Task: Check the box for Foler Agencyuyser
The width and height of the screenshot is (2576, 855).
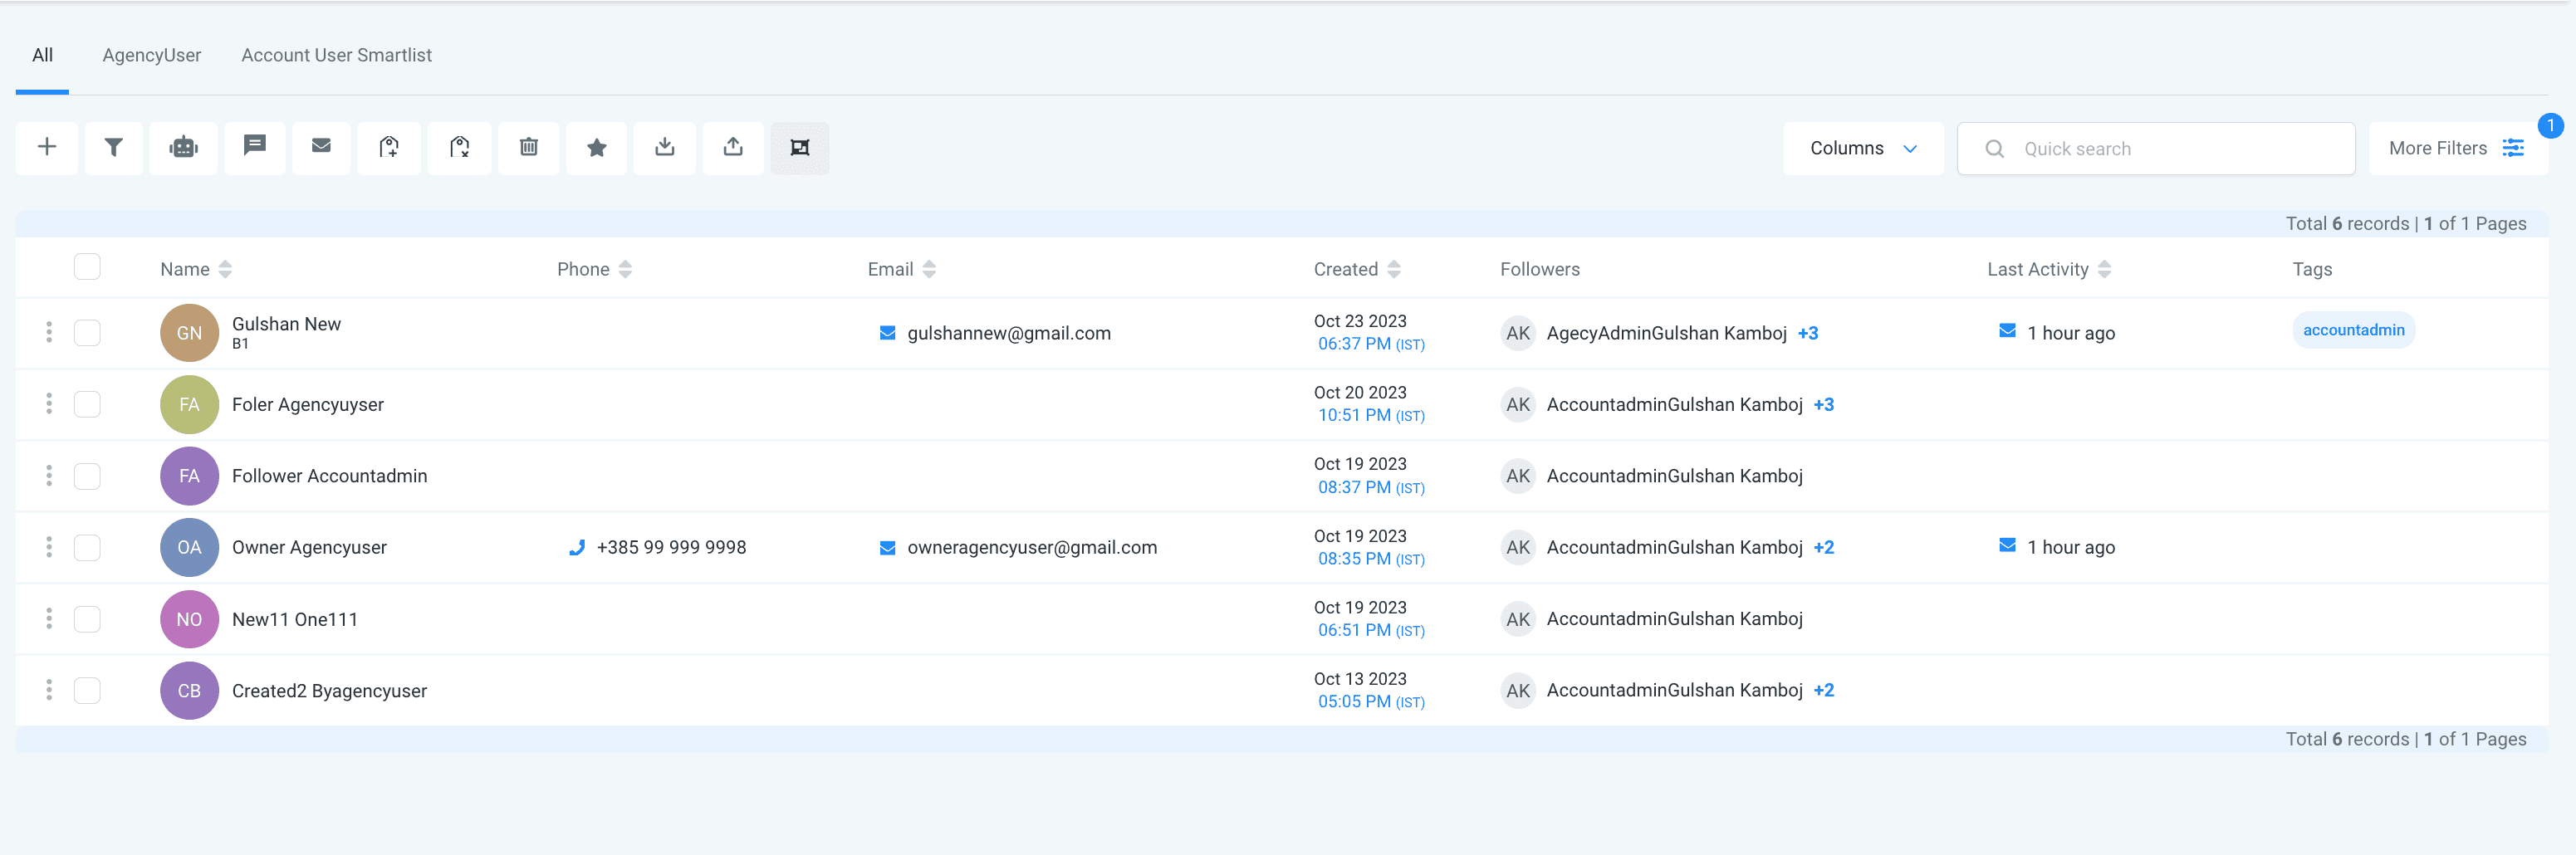Action: pyautogui.click(x=87, y=404)
